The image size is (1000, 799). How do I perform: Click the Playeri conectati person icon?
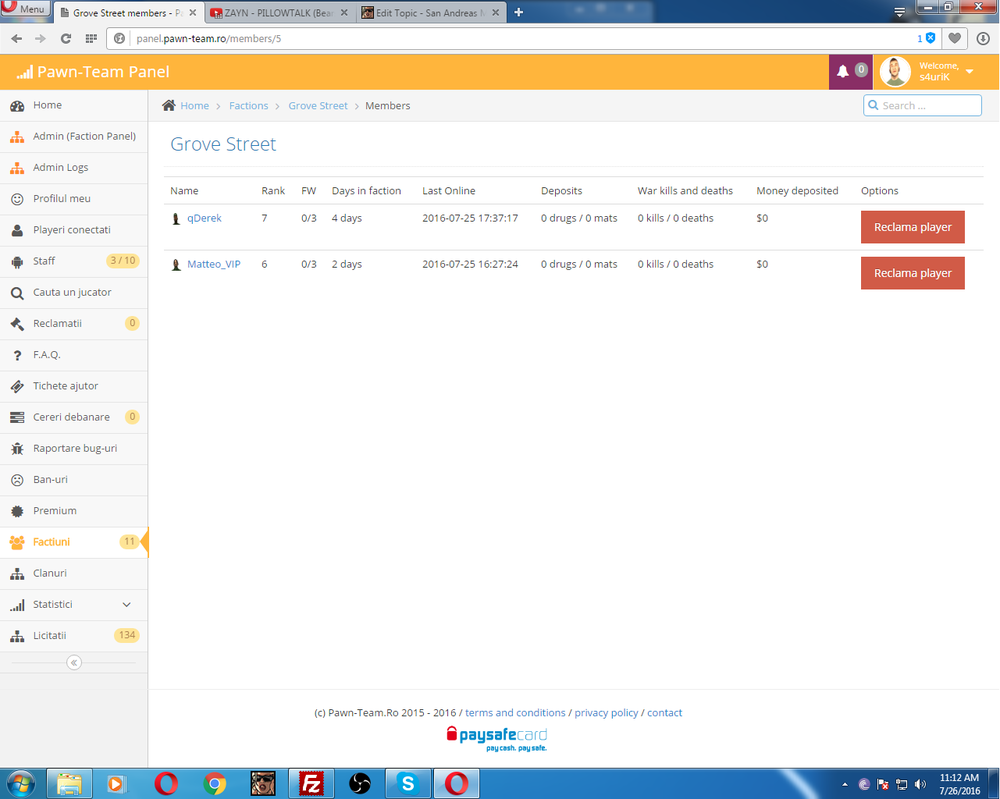tap(17, 230)
